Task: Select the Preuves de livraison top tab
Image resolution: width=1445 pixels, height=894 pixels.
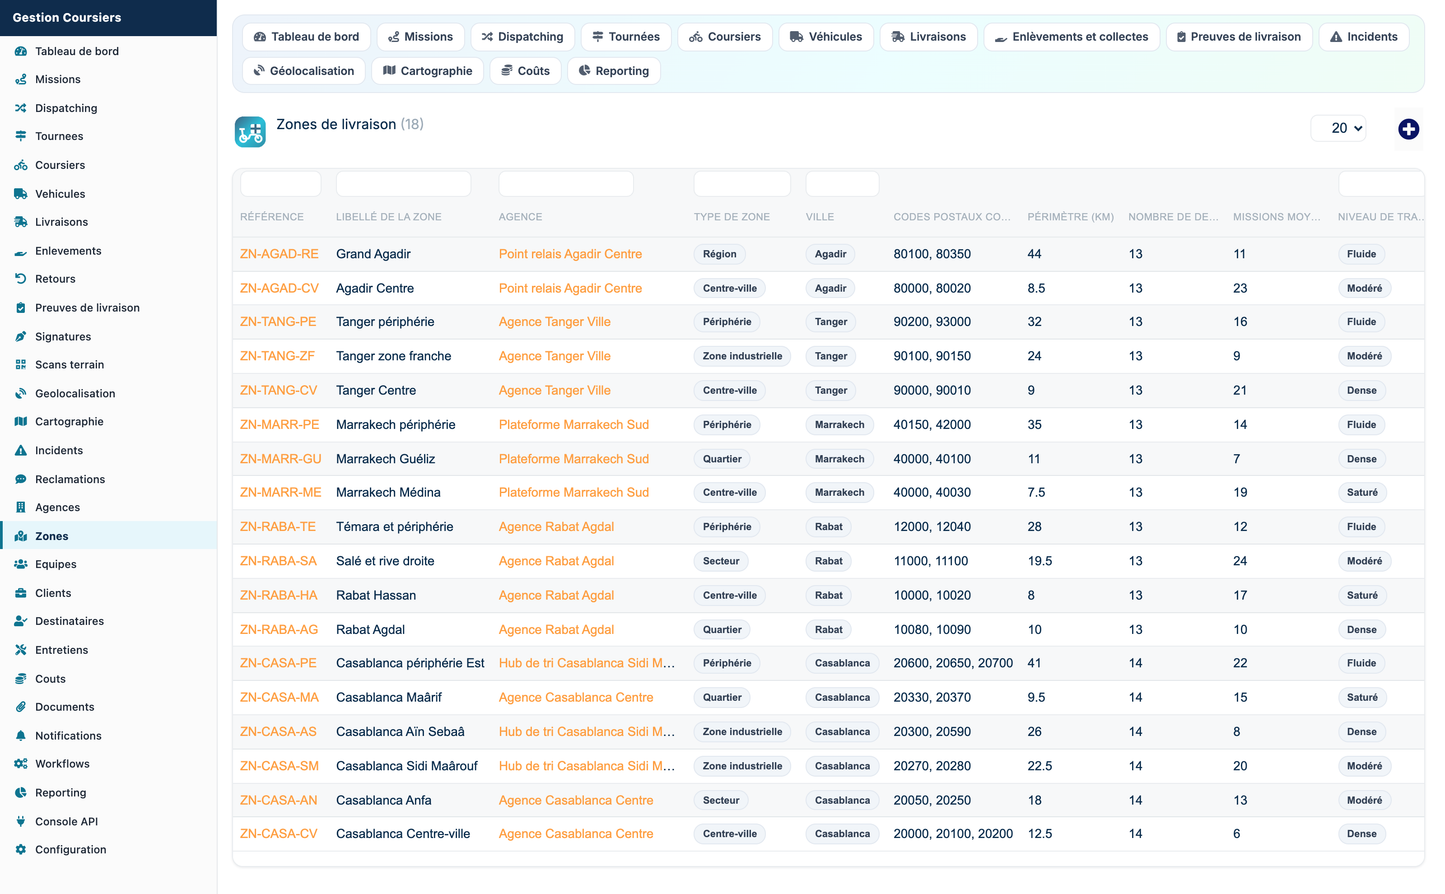Action: click(x=1239, y=37)
